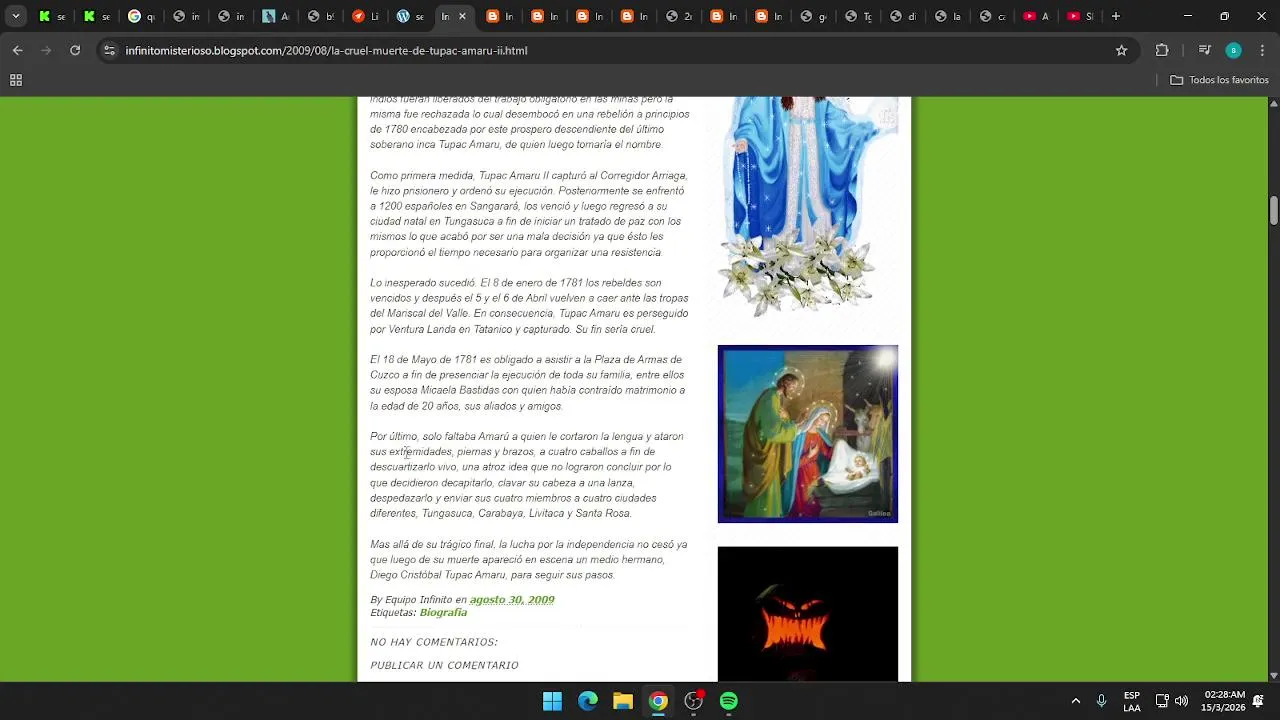This screenshot has height=720, width=1280.
Task: Click the scrollbar down arrow
Action: pos(1273,675)
